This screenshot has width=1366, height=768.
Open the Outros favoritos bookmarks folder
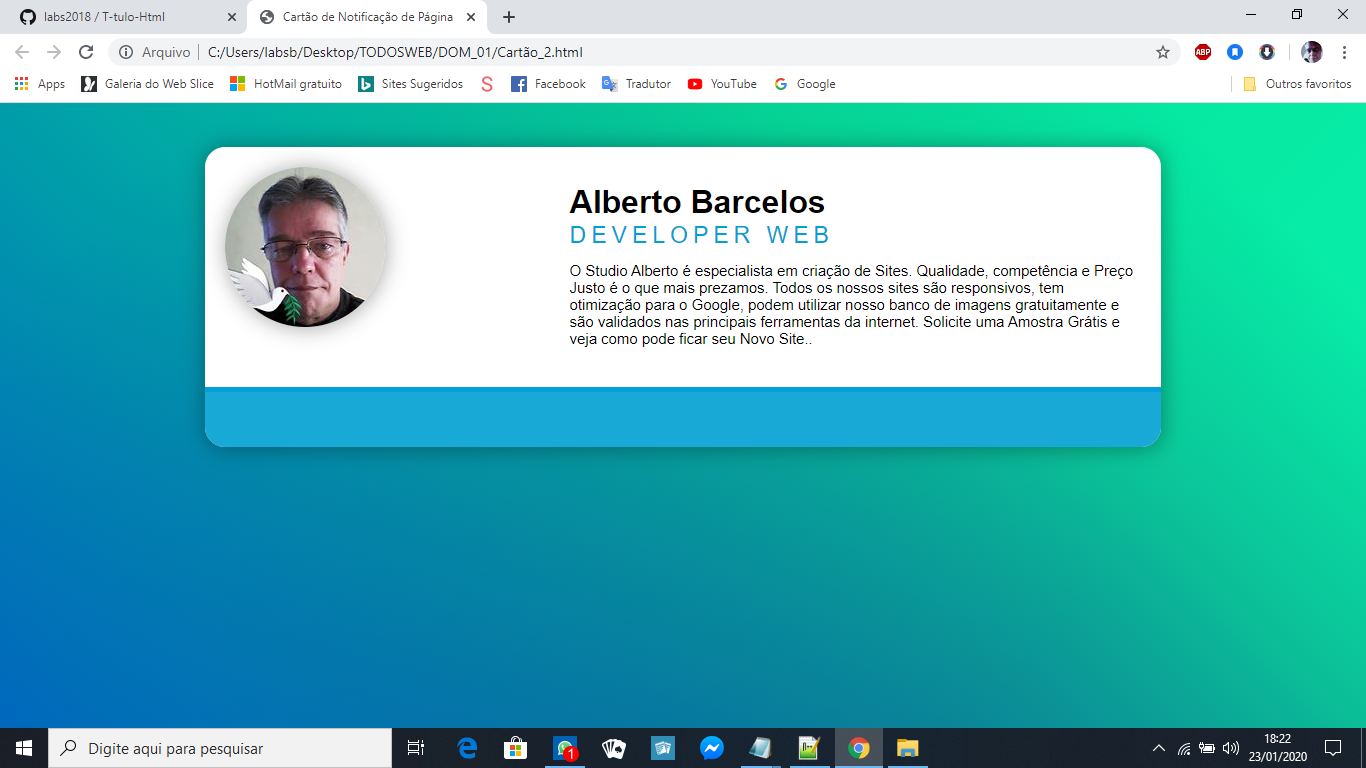pos(1297,84)
